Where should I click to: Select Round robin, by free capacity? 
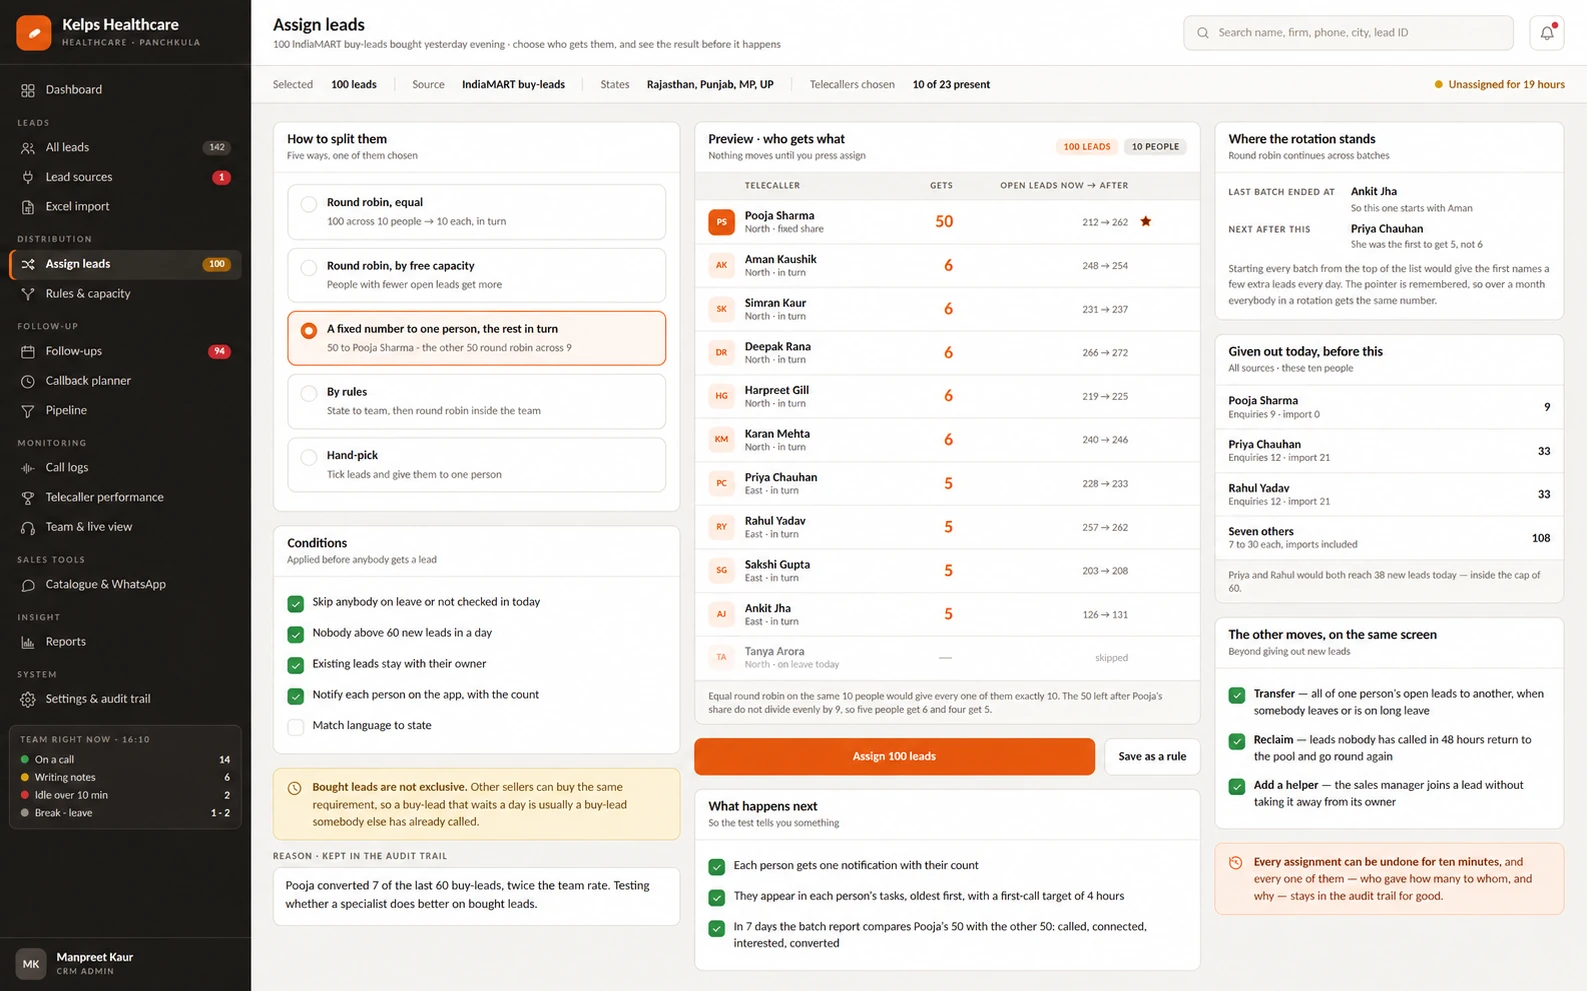[x=476, y=275]
